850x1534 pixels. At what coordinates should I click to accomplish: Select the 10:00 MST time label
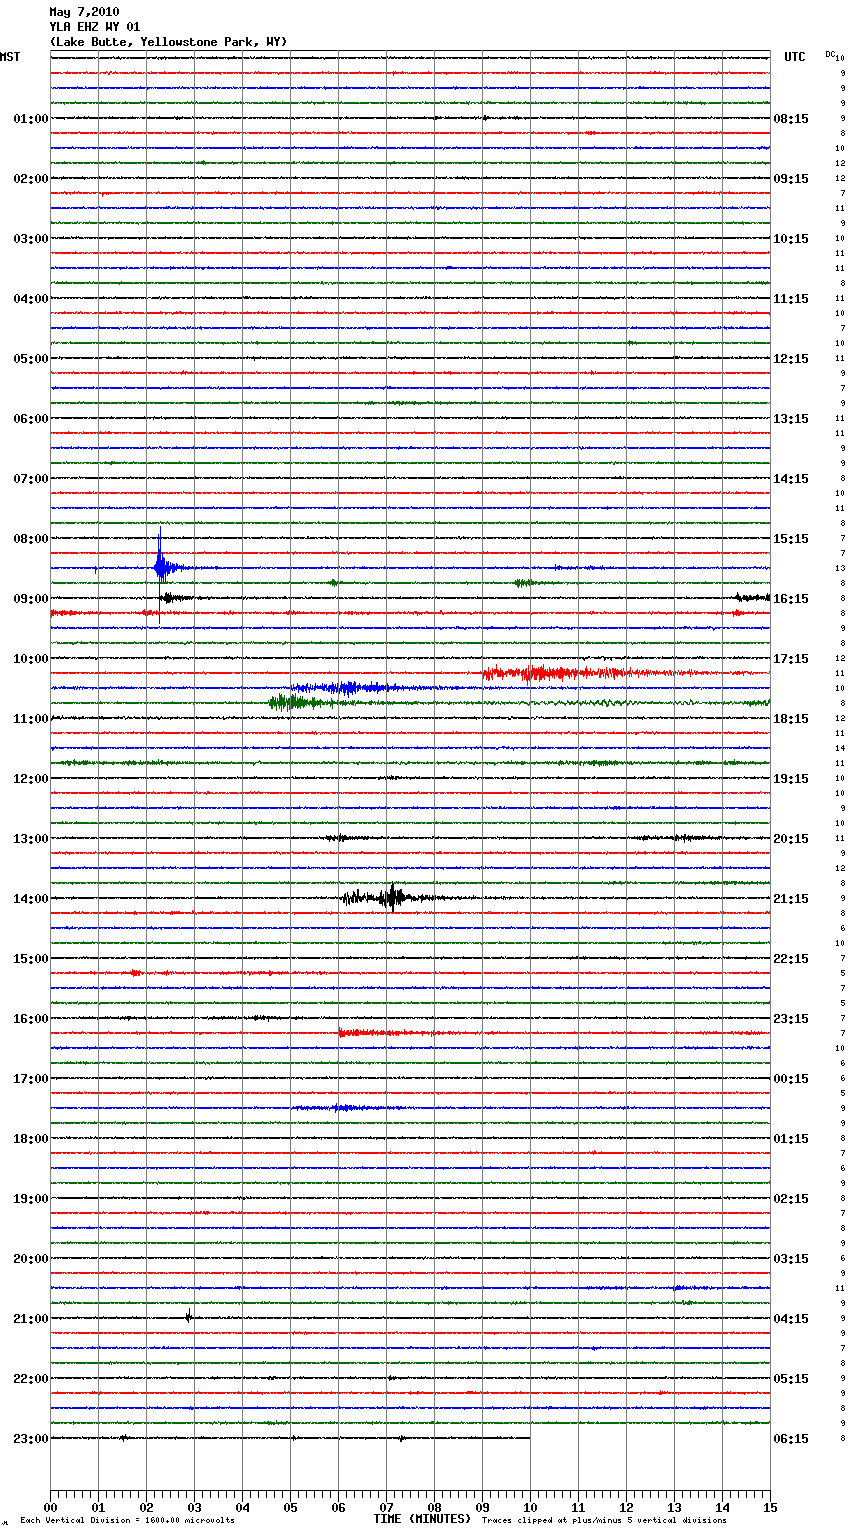click(x=30, y=659)
